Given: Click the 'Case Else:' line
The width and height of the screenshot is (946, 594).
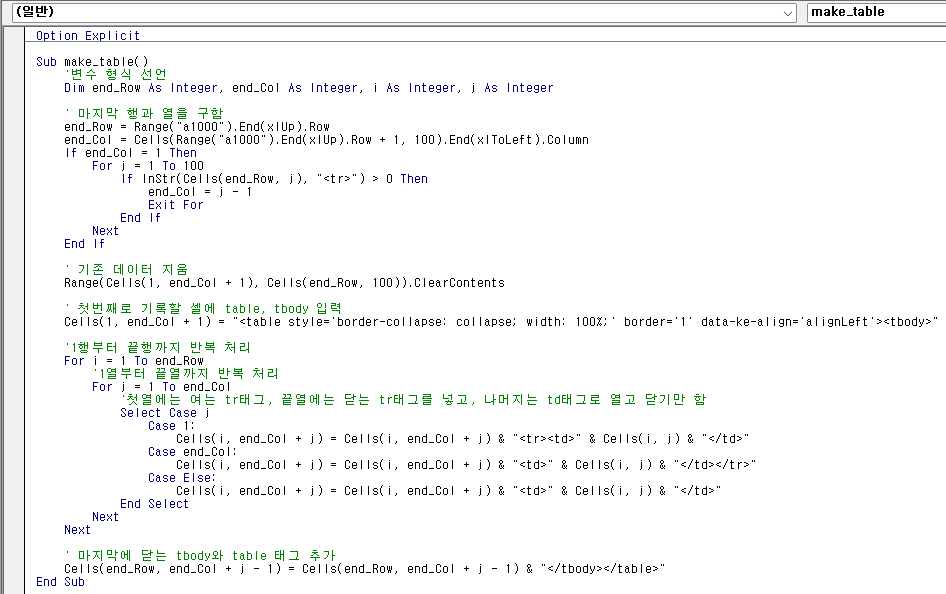Looking at the screenshot, I should click(182, 478).
